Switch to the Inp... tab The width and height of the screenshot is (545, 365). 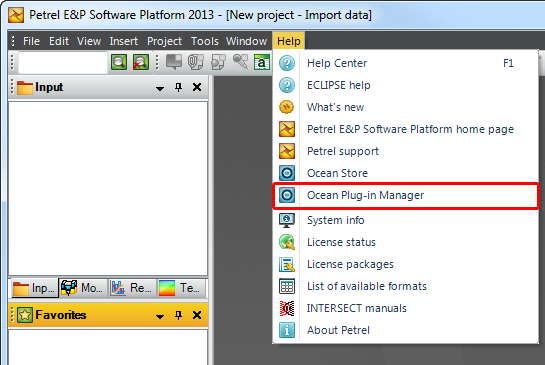coord(34,288)
